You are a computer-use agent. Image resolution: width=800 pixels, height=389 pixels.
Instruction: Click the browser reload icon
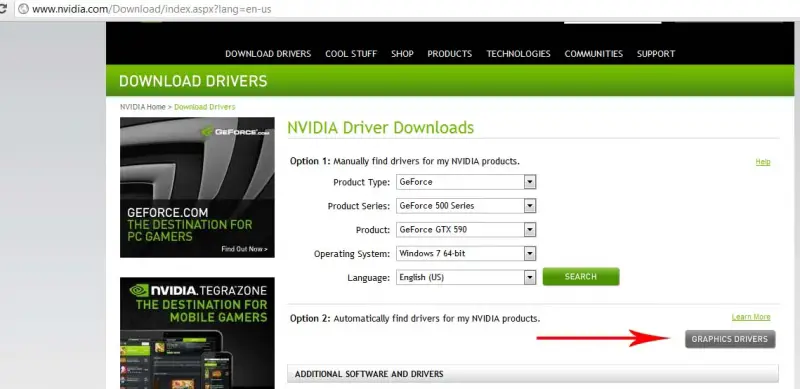(x=3, y=9)
